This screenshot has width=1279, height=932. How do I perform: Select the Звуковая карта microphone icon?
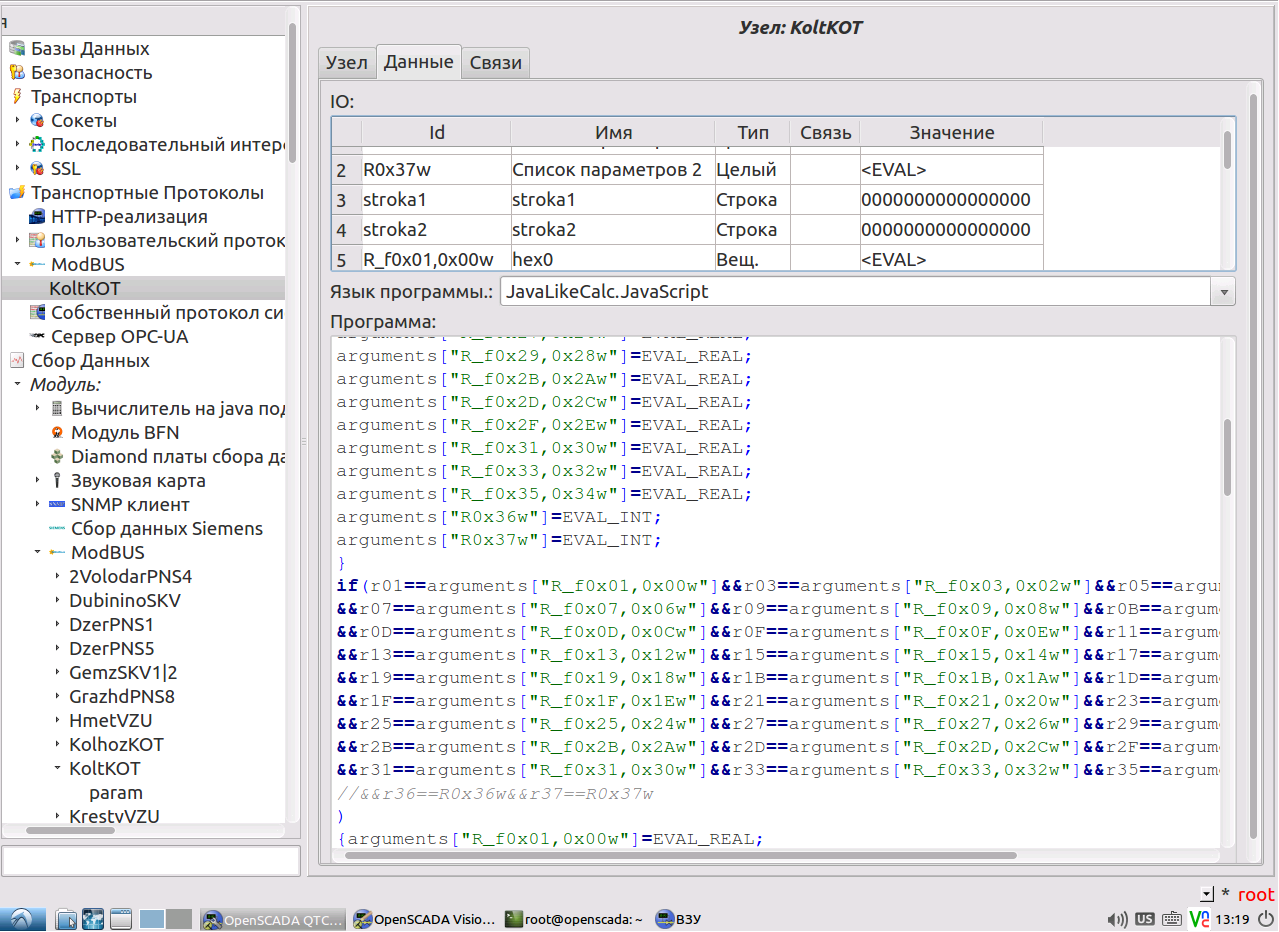click(x=57, y=481)
